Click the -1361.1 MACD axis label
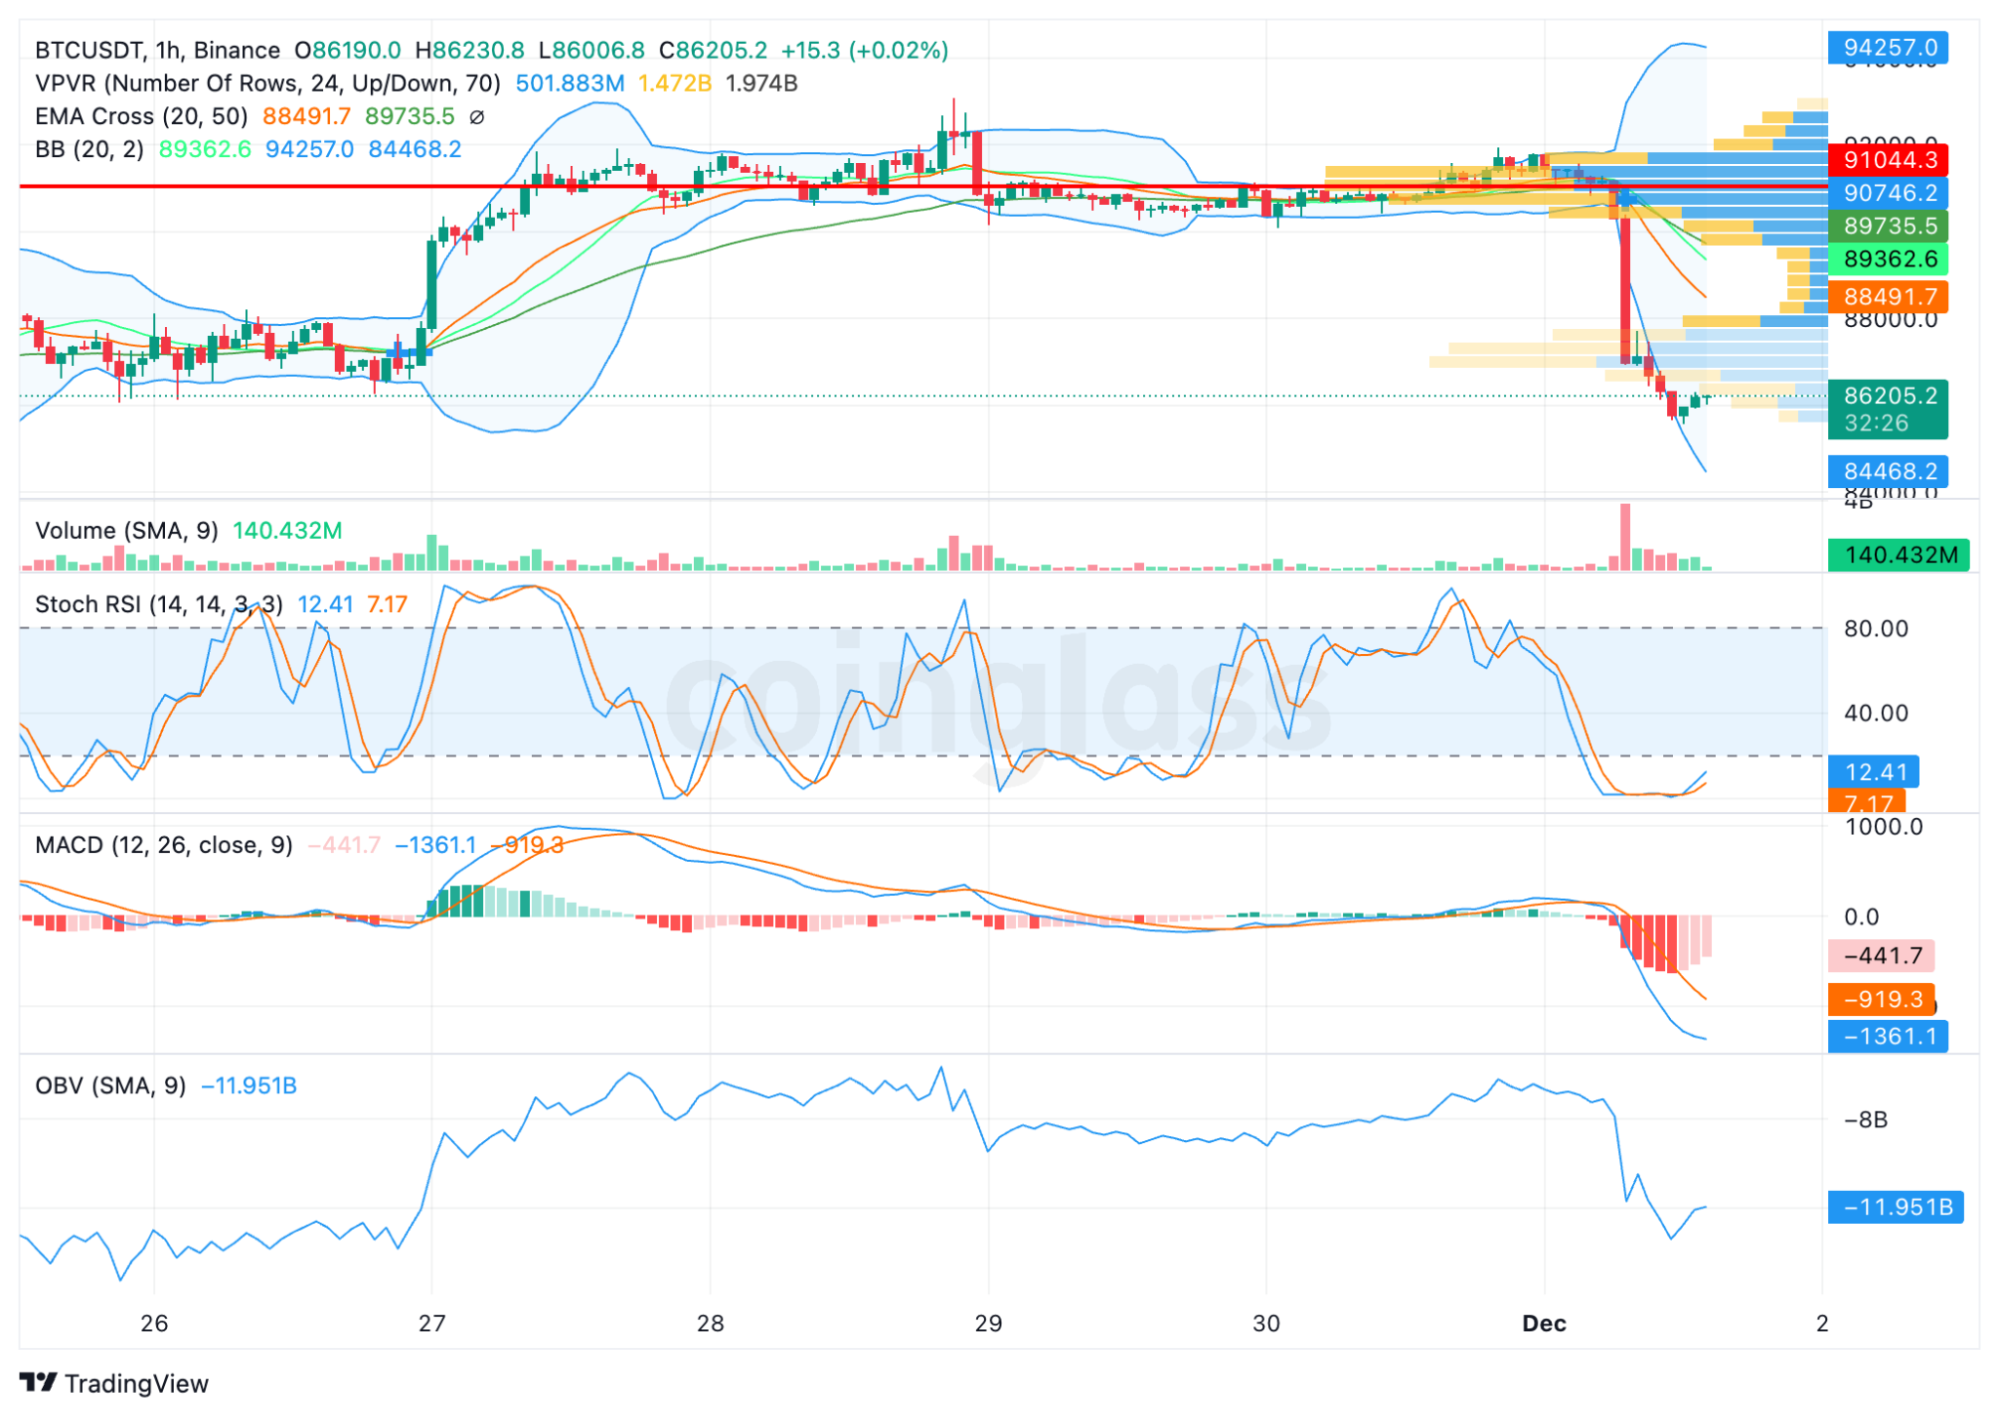This screenshot has width=1999, height=1417. click(x=1887, y=1036)
